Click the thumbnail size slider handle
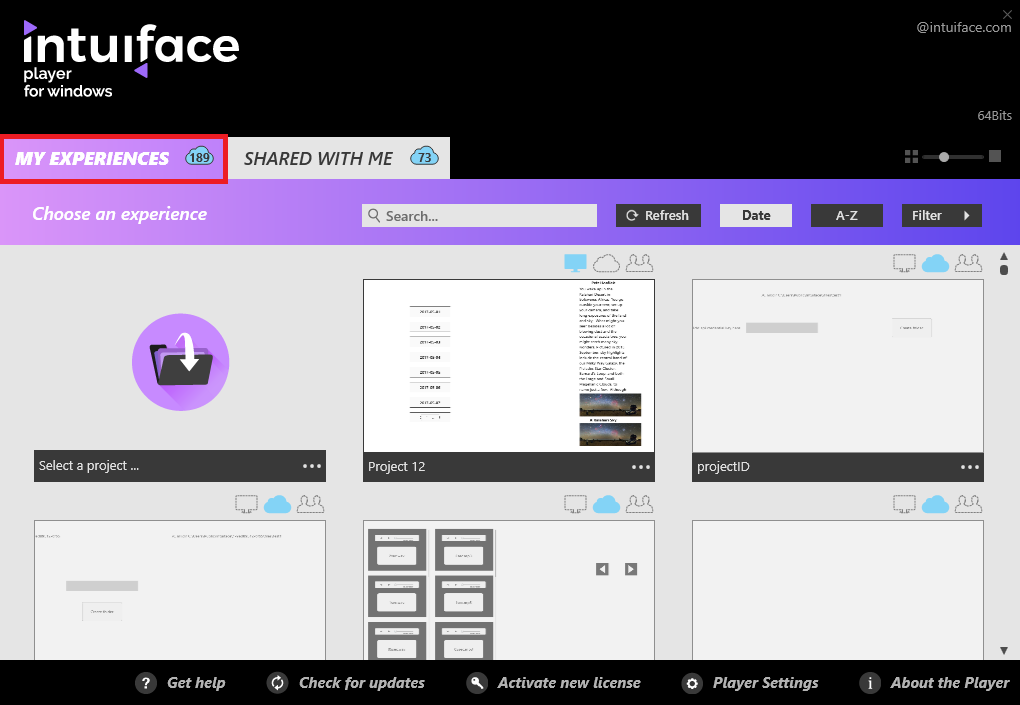Viewport: 1020px width, 705px height. click(944, 157)
